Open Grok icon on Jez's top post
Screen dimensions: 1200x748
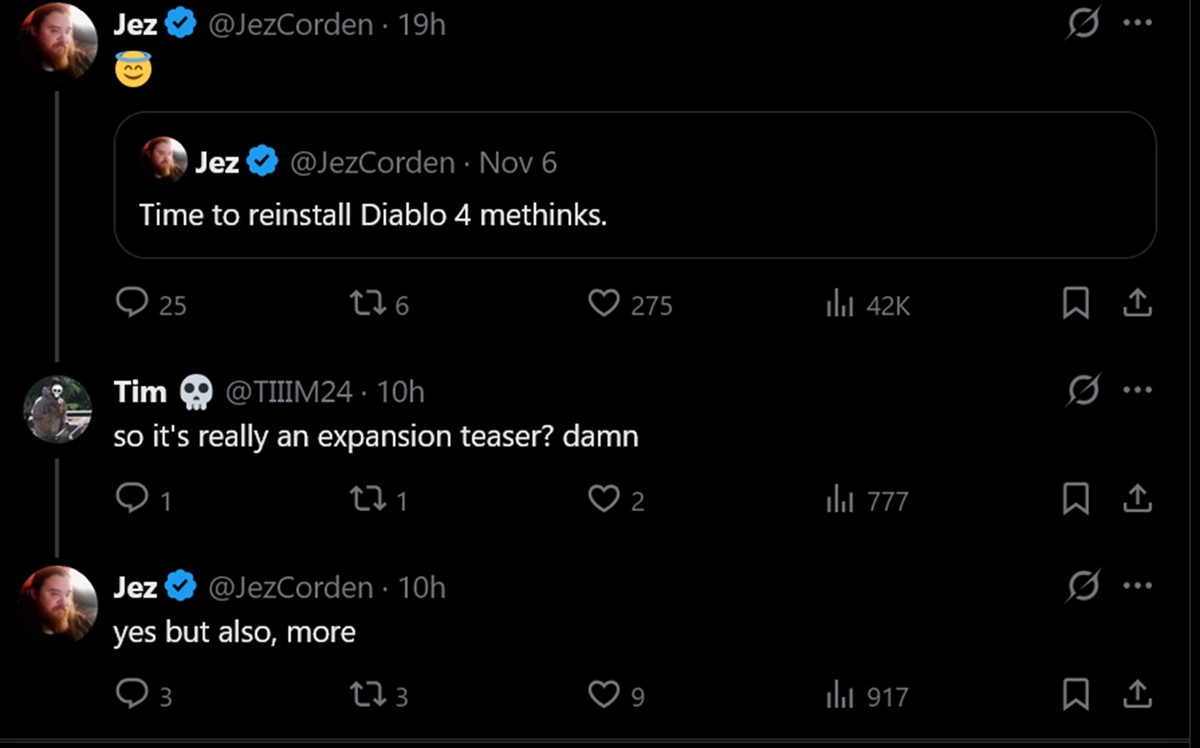[x=1081, y=25]
